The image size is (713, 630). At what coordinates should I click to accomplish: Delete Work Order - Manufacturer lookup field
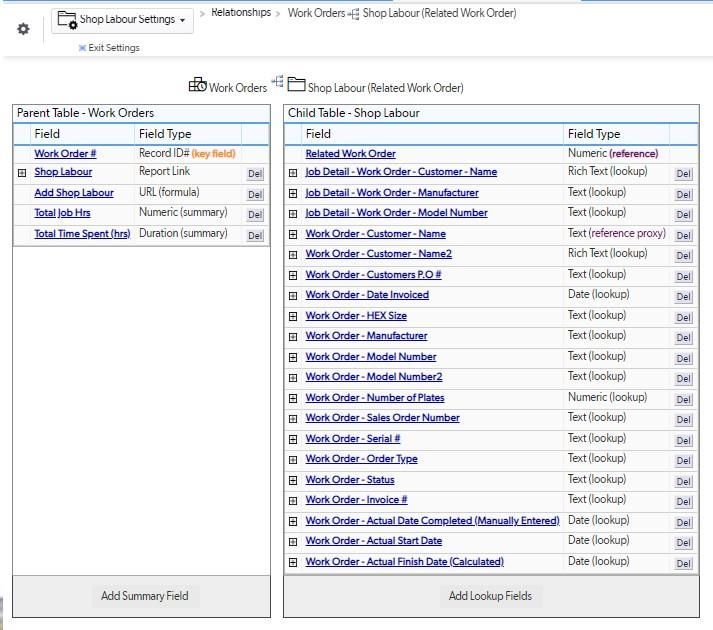(x=683, y=338)
